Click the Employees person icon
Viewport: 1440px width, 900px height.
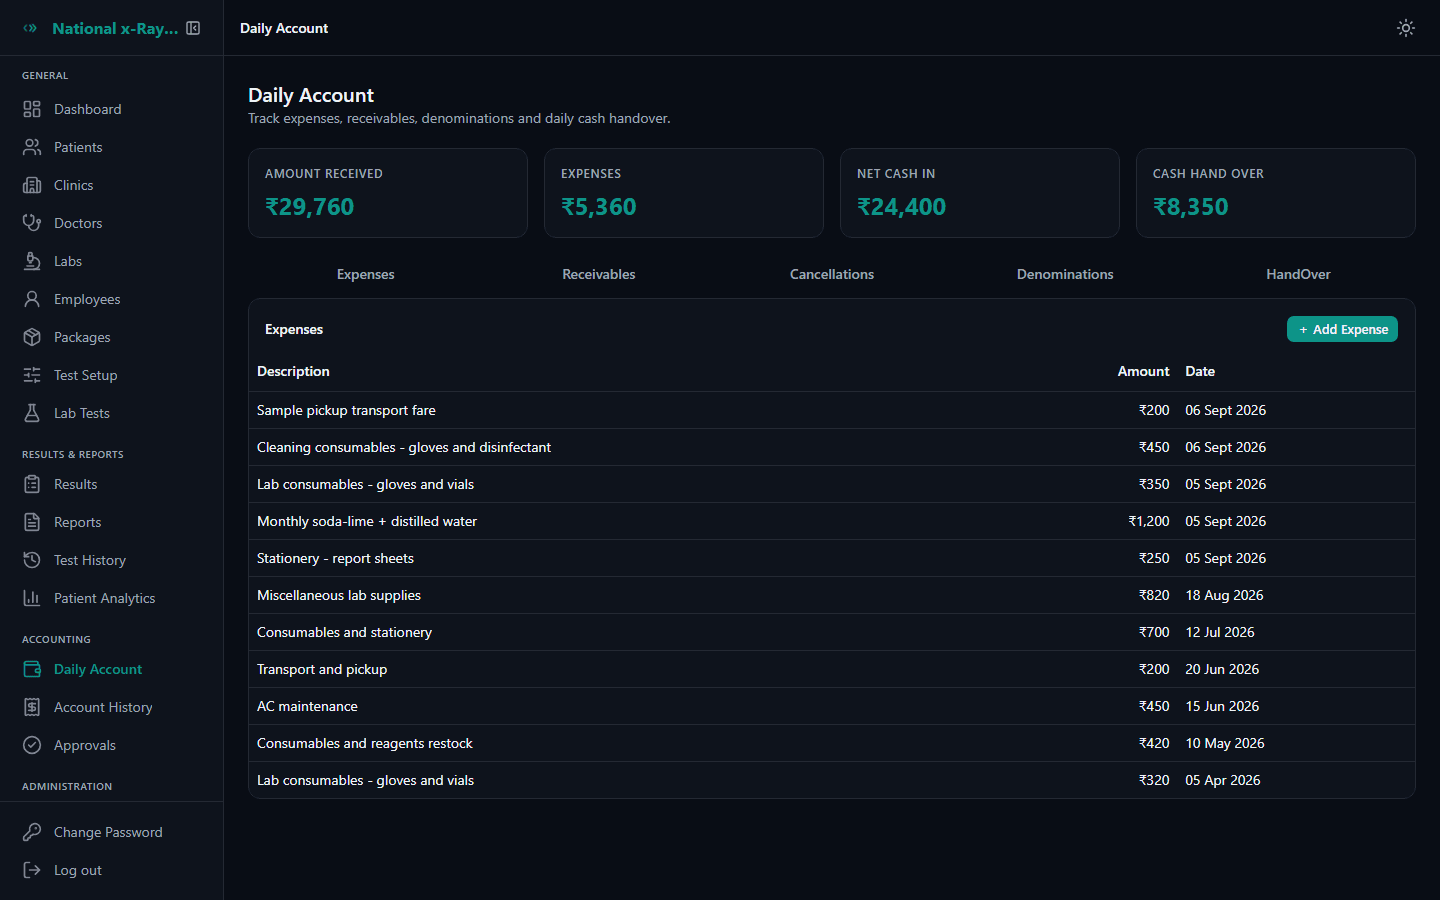pyautogui.click(x=32, y=299)
